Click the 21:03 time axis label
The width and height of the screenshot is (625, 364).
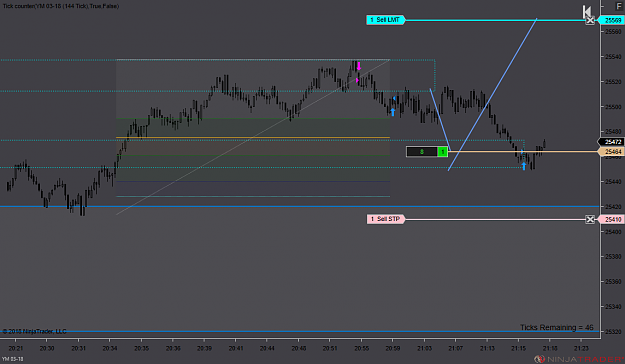[424, 348]
